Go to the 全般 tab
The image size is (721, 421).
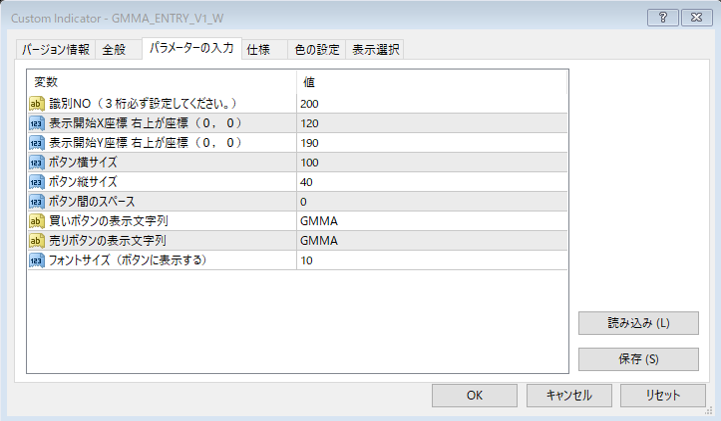115,50
